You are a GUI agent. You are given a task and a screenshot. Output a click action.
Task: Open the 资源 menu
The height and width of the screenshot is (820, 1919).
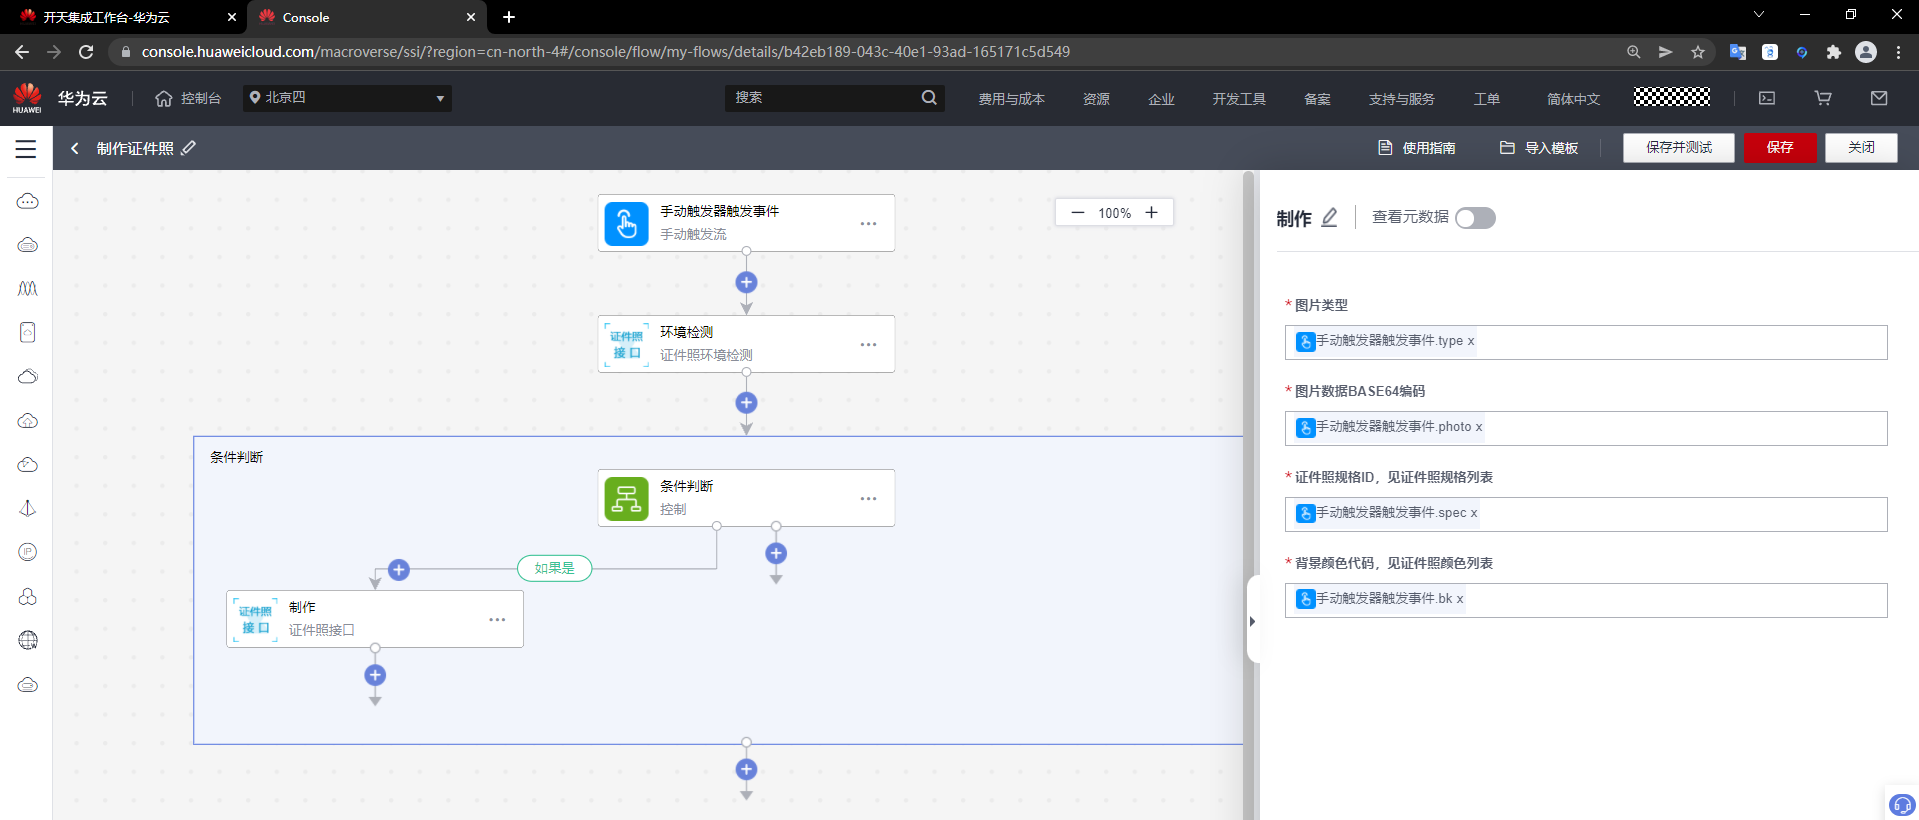(1096, 99)
